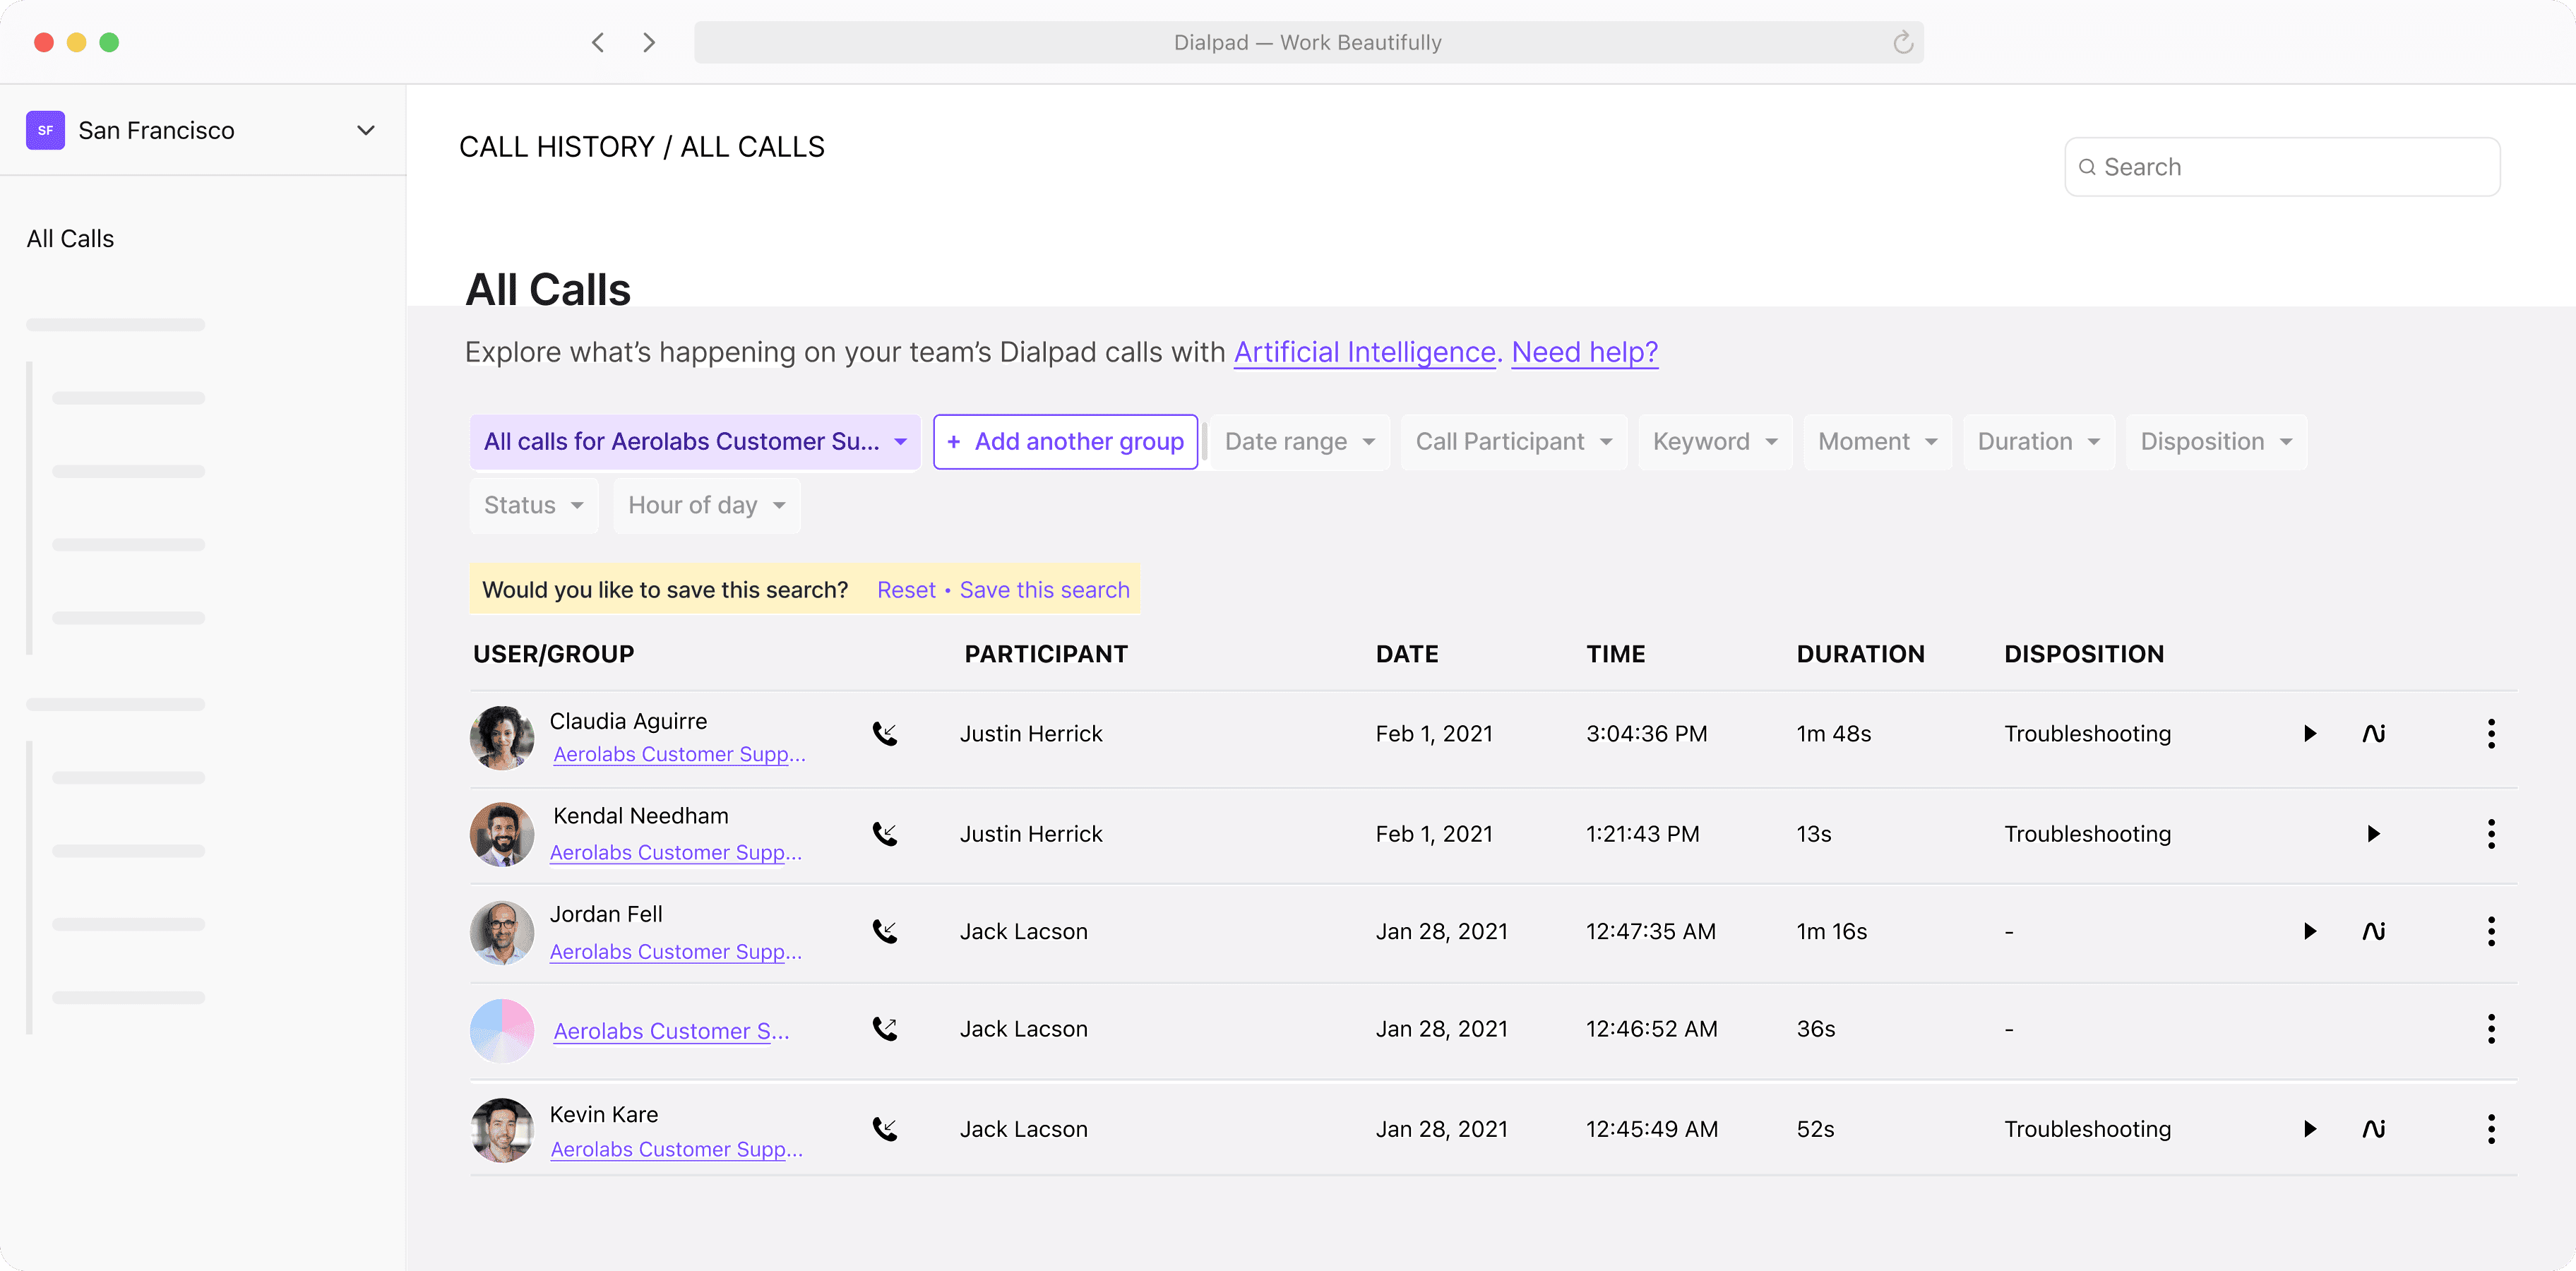Open more options for 12:46:52 AM call

2490,1029
